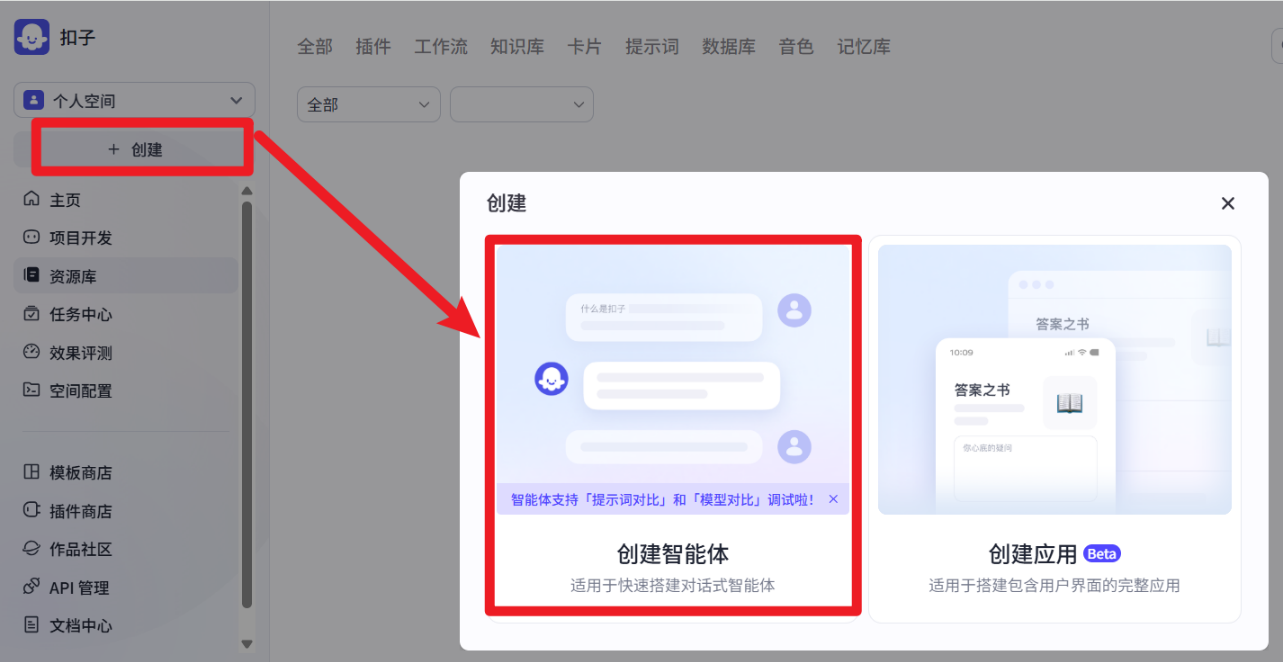Dismiss the 提示词对比 debug banner
The image size is (1283, 662).
tap(834, 499)
